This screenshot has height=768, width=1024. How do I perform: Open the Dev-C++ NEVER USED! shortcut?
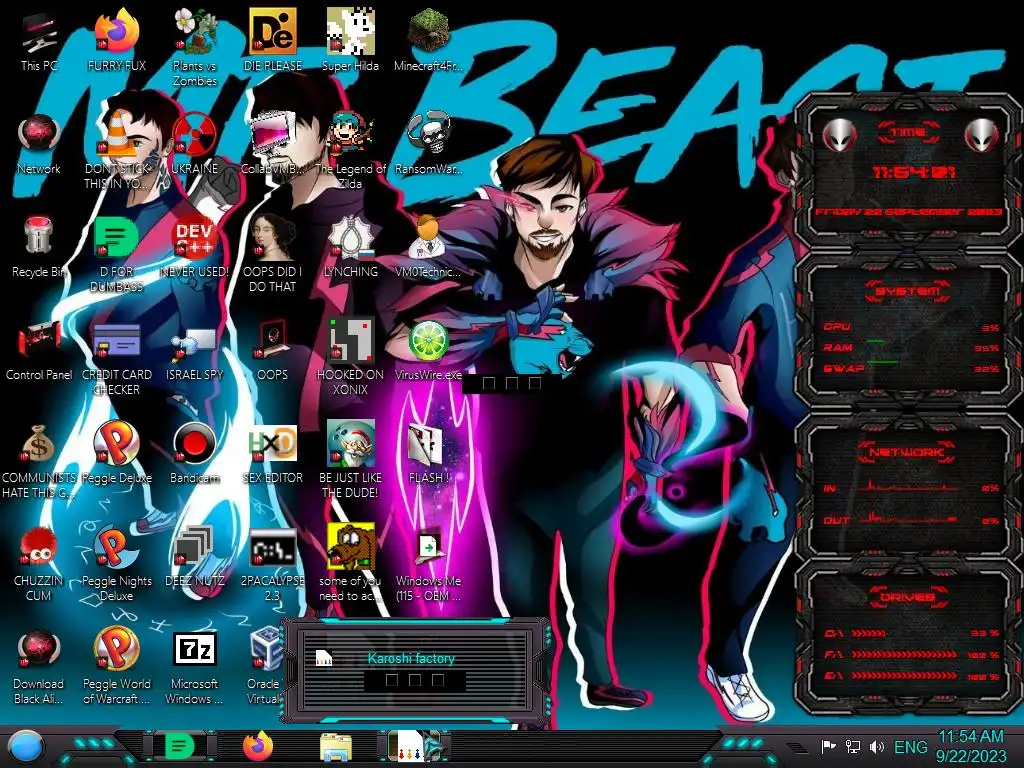click(x=195, y=247)
